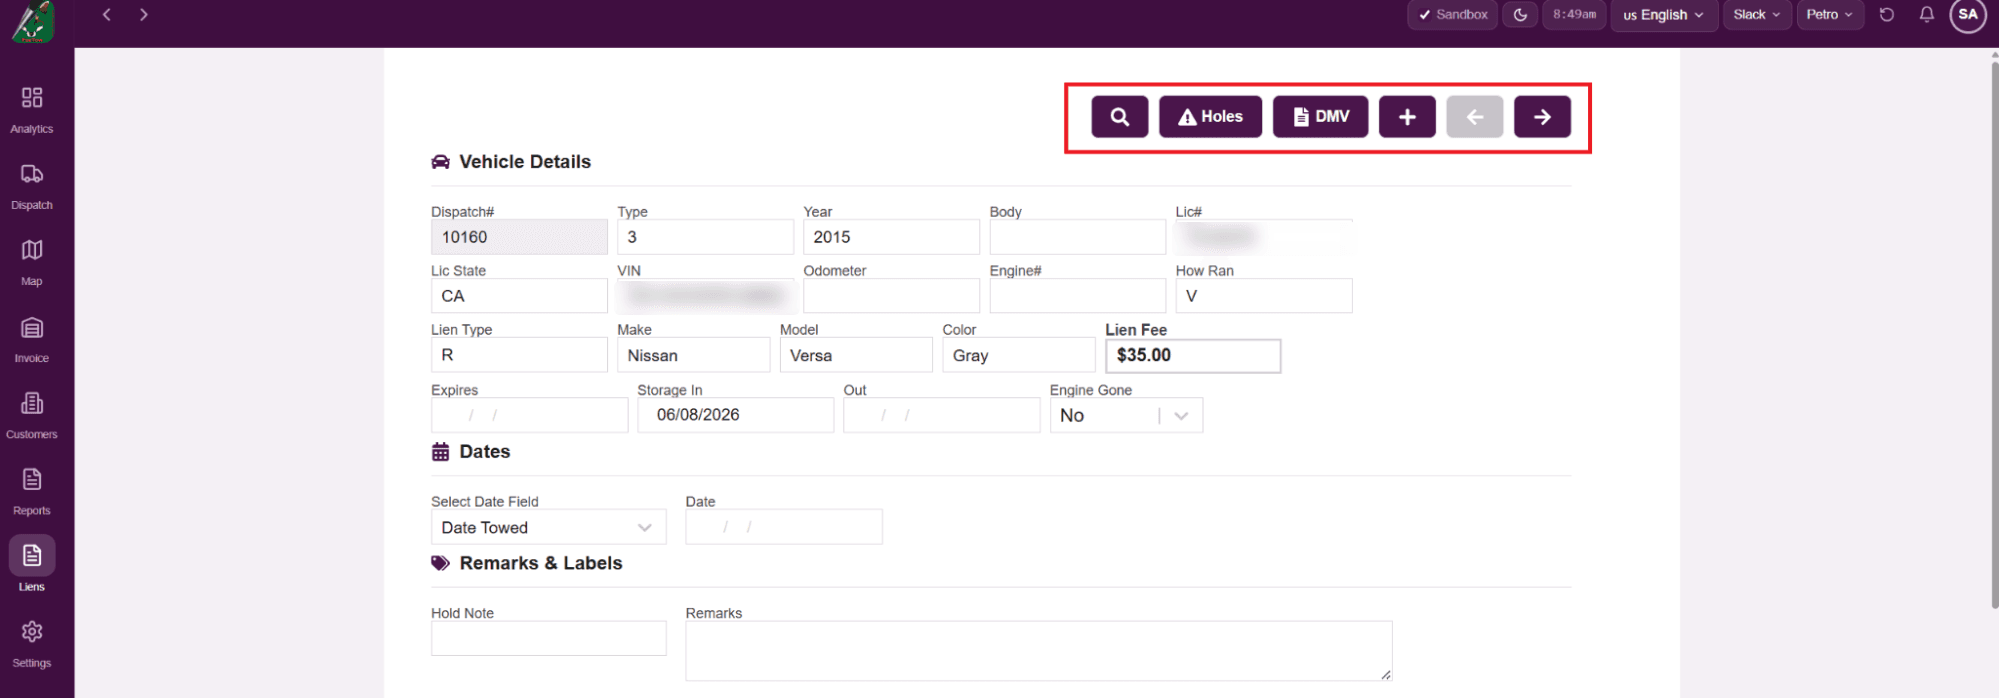Click the page vertical scrollbar
Image resolution: width=1999 pixels, height=698 pixels.
[1994, 335]
